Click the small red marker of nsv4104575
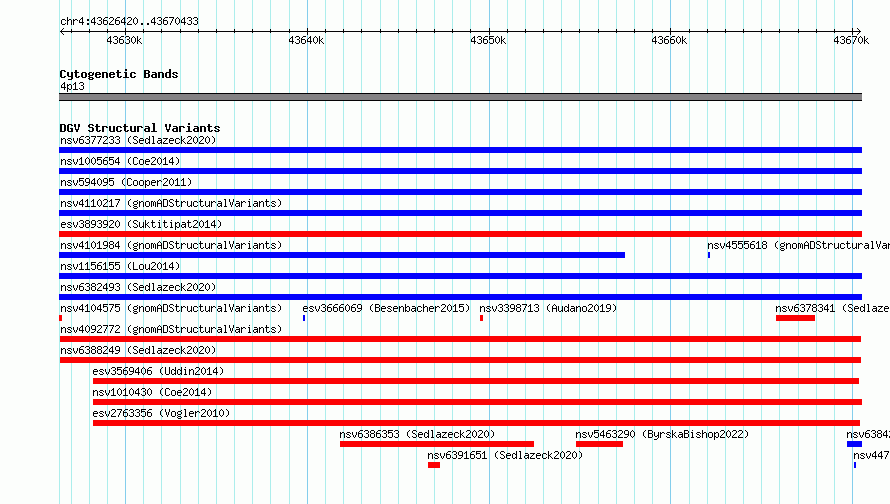The width and height of the screenshot is (890, 504). coord(61,318)
